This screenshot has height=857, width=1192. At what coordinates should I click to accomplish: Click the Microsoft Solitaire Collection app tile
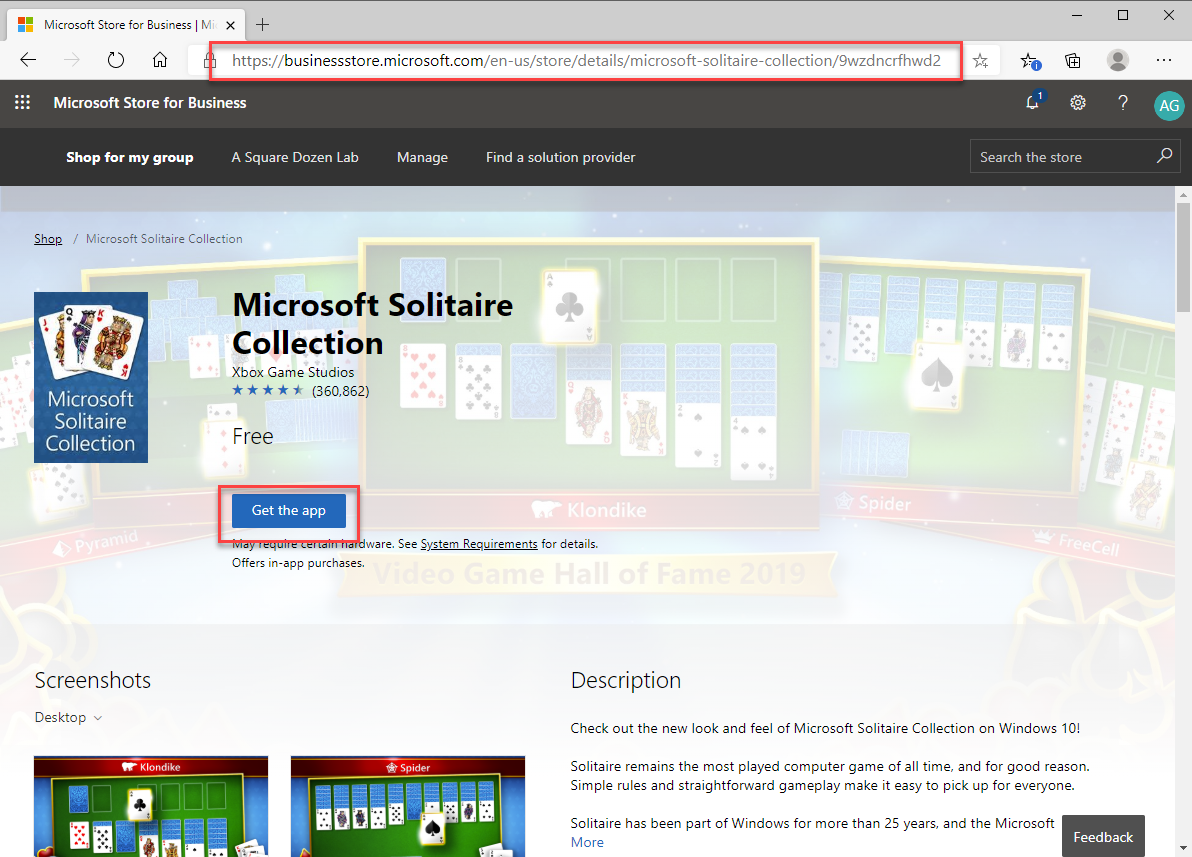[x=91, y=377]
